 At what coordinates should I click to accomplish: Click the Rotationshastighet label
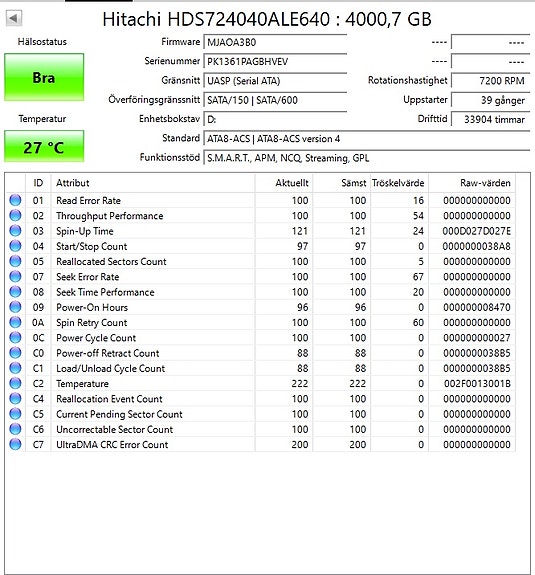pos(407,80)
